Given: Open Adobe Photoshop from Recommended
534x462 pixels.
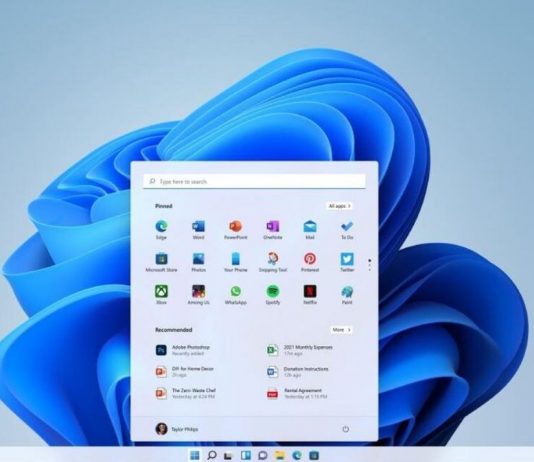Looking at the screenshot, I should pyautogui.click(x=184, y=350).
